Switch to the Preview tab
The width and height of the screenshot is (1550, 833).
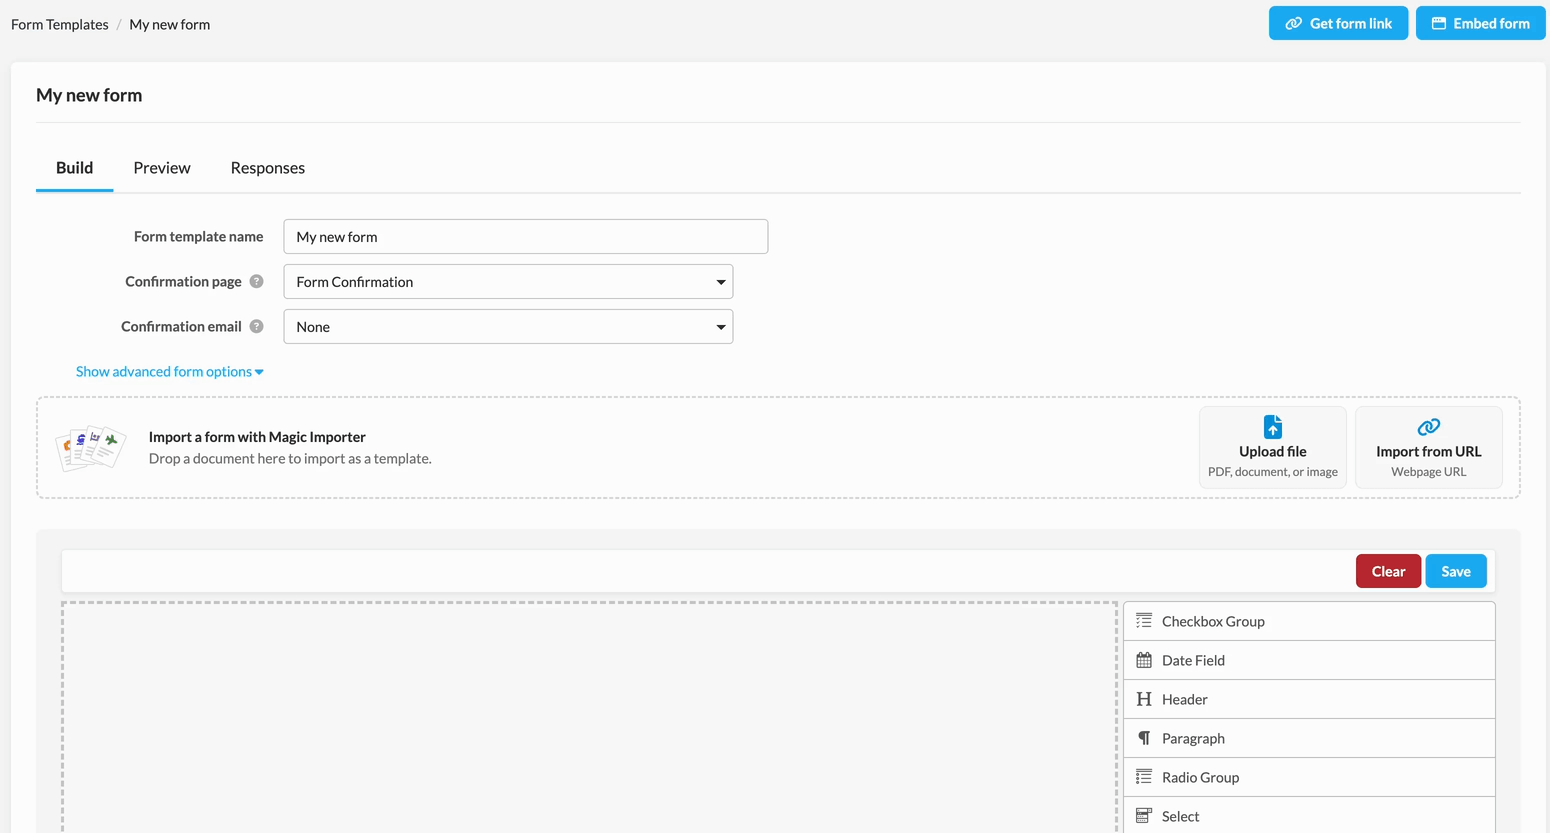[162, 168]
